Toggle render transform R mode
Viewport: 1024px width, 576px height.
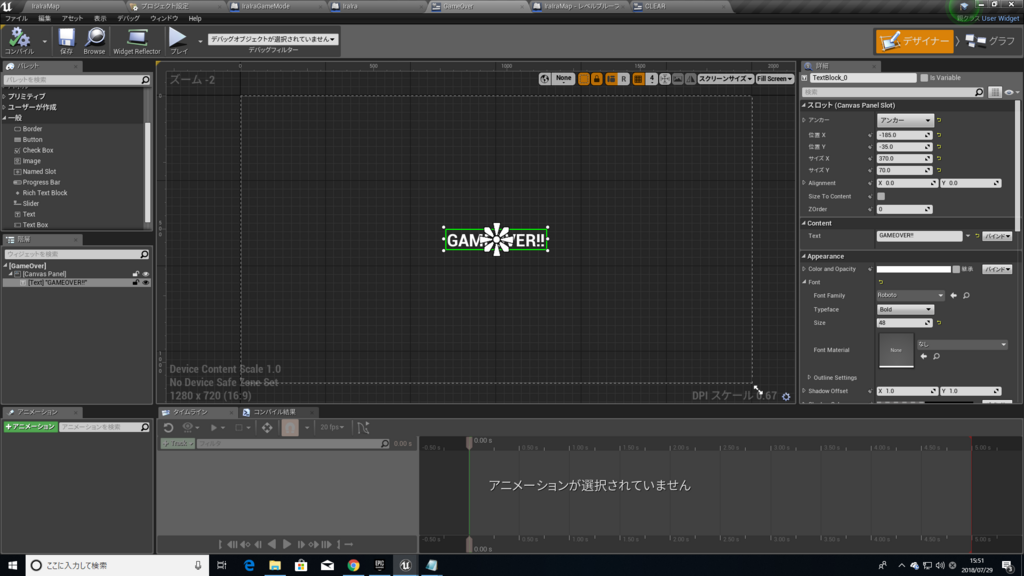click(x=624, y=78)
